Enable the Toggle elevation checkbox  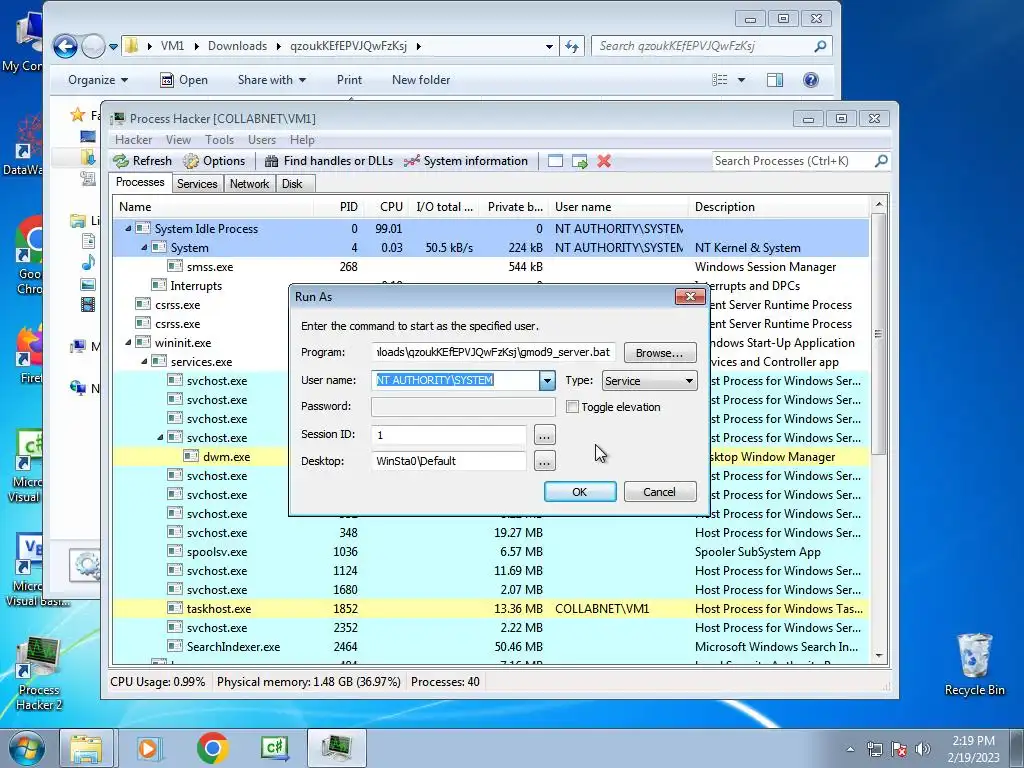click(572, 407)
